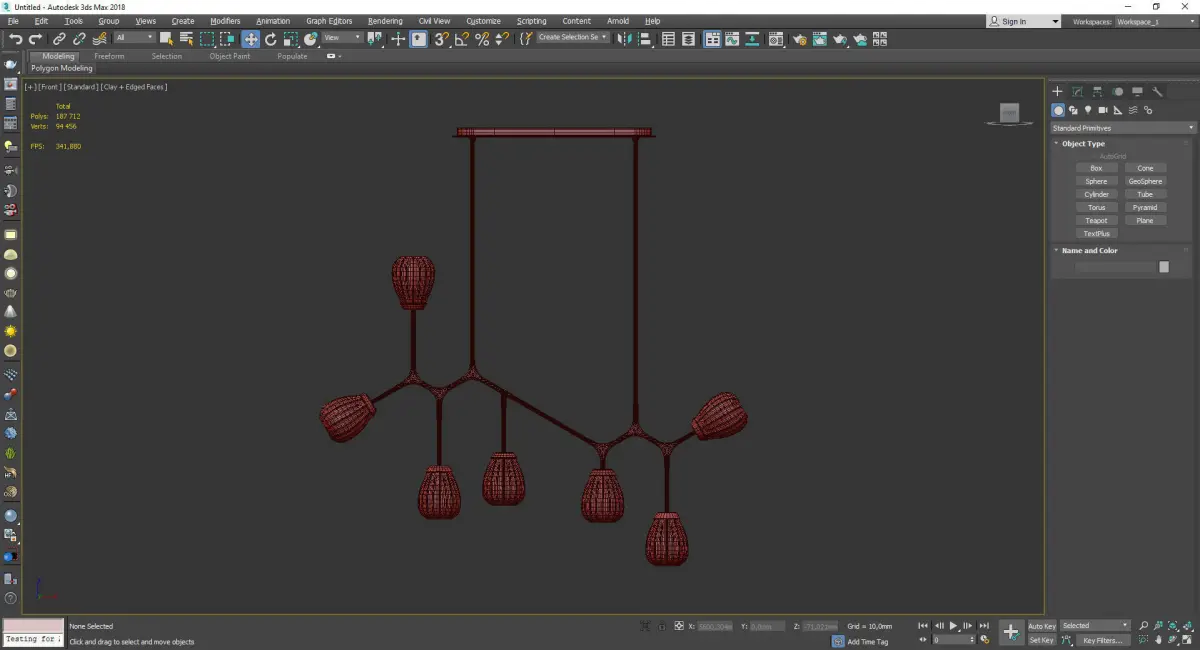Toggle the Window/Crossing selection mode
Viewport: 1200px width, 650px height.
point(228,39)
